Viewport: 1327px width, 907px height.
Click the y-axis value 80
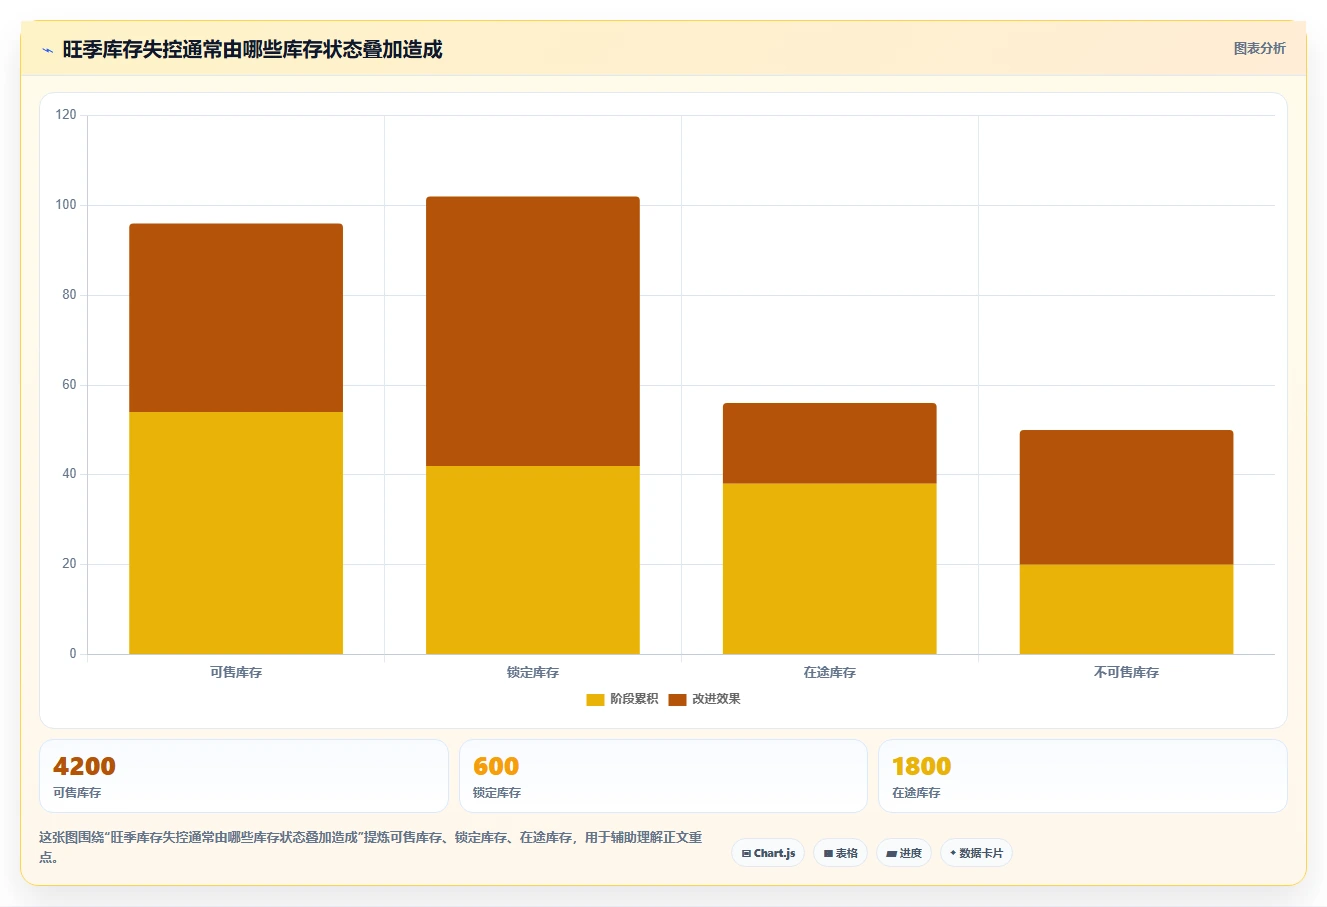(x=69, y=295)
